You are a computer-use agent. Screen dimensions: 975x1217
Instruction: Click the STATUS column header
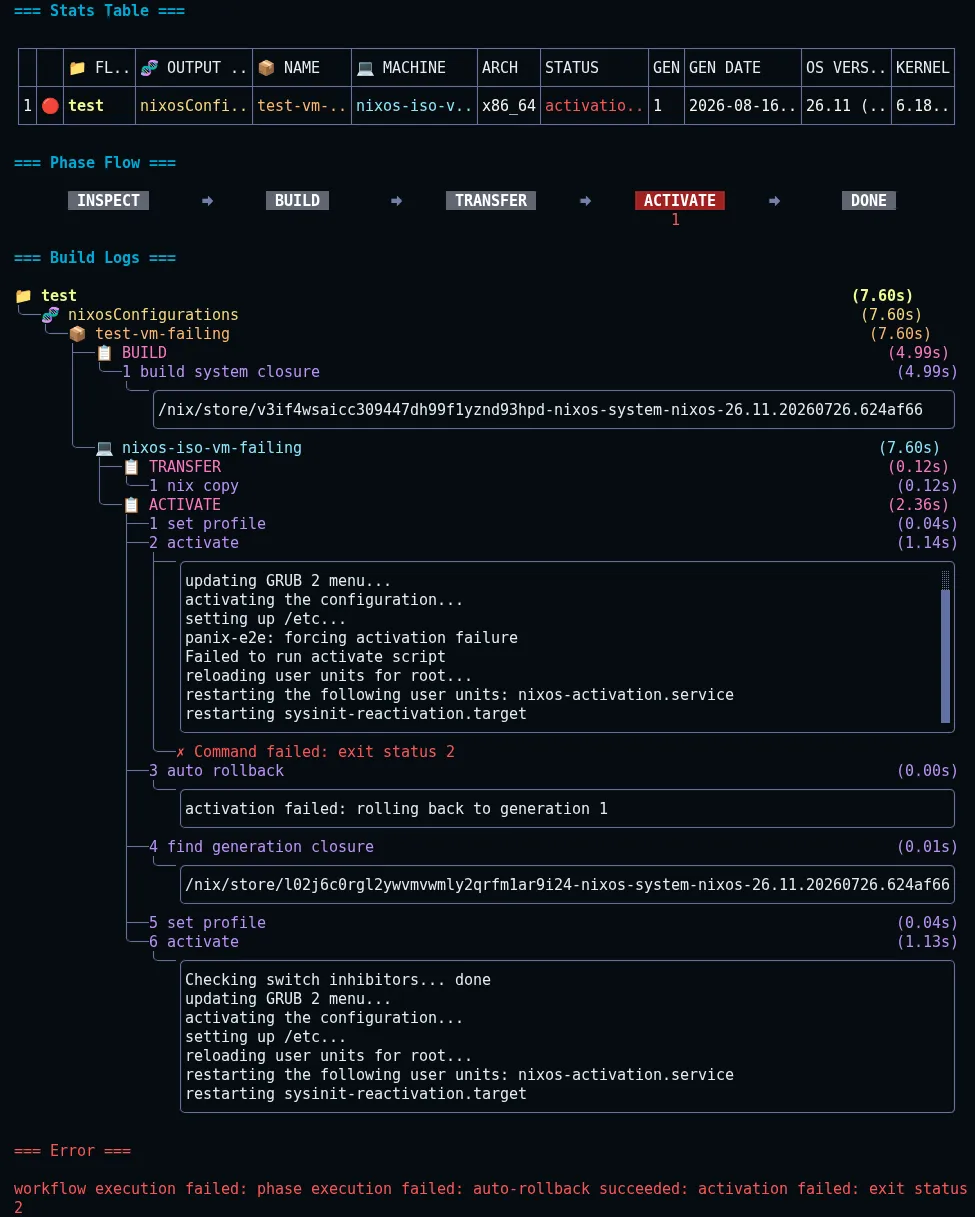point(572,68)
